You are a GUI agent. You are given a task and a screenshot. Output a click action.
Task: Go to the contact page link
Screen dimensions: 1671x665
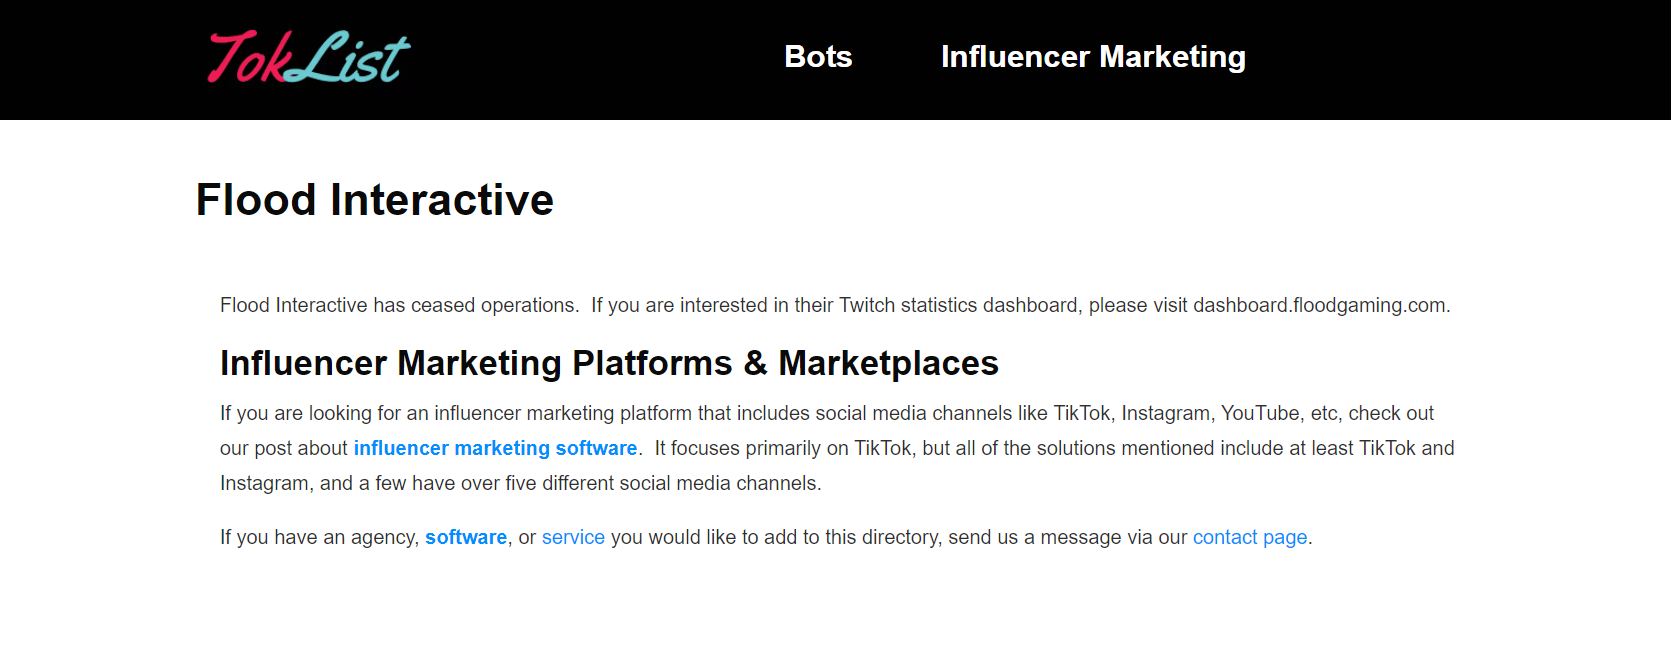click(1250, 537)
